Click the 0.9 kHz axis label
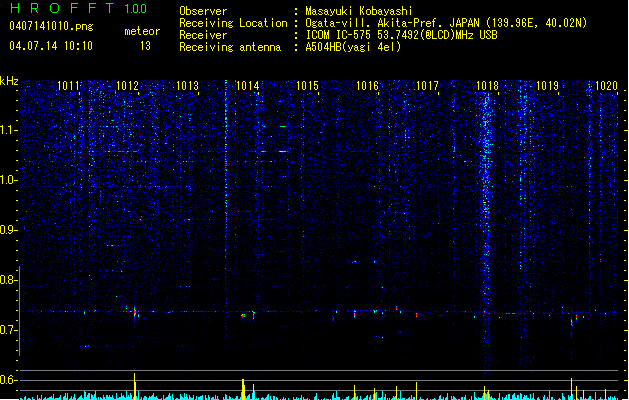This screenshot has width=629, height=400. coord(8,230)
